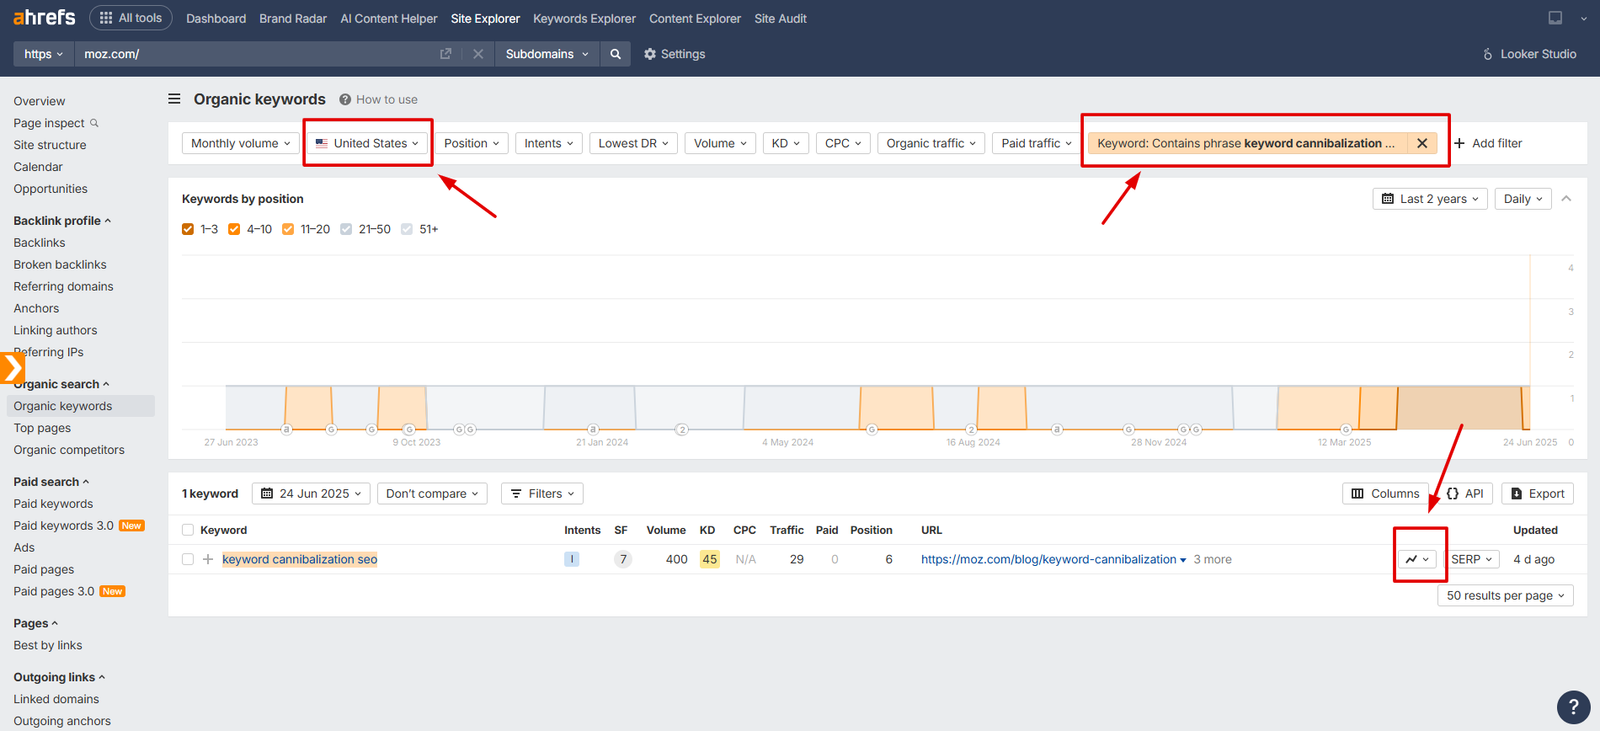
Task: Collapse the Keywords by position chart
Action: pos(1567,199)
